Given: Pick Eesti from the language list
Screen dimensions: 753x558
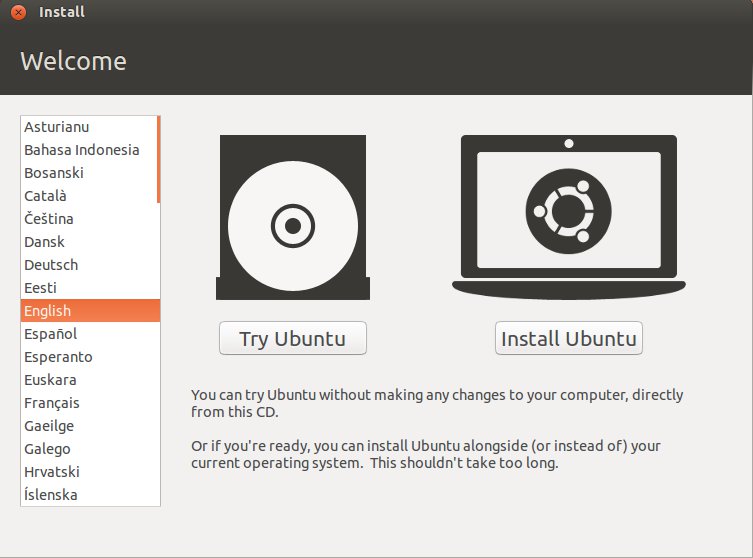Looking at the screenshot, I should [90, 288].
